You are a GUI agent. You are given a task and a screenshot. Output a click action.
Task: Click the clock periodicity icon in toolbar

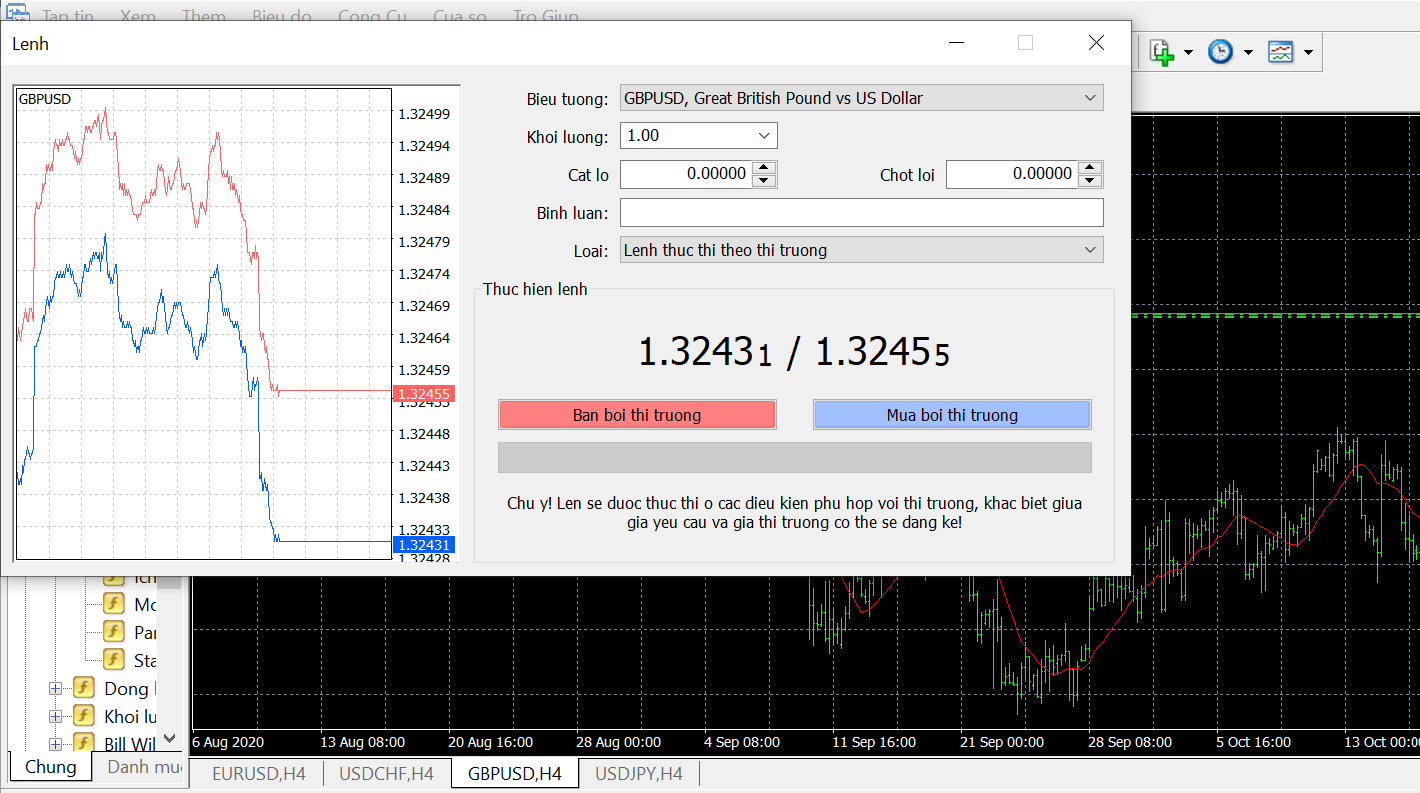tap(1220, 52)
